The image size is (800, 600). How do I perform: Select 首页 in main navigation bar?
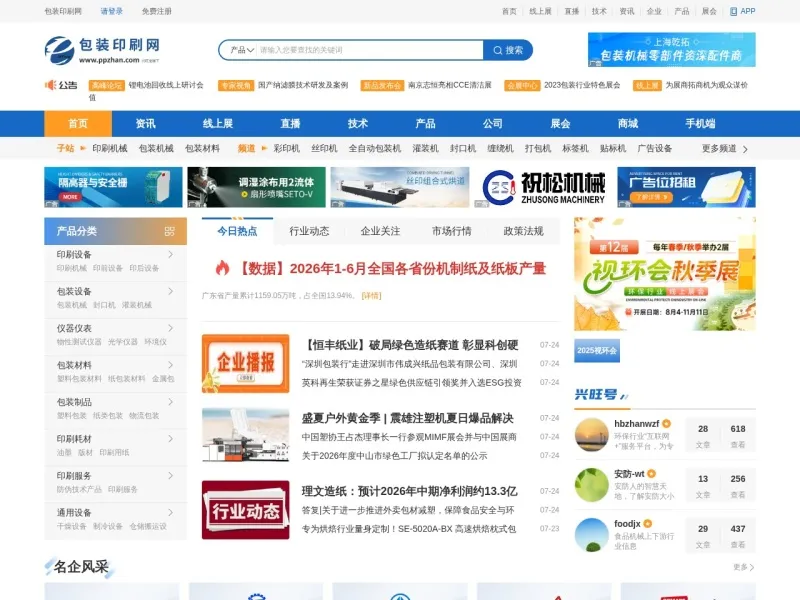click(78, 123)
